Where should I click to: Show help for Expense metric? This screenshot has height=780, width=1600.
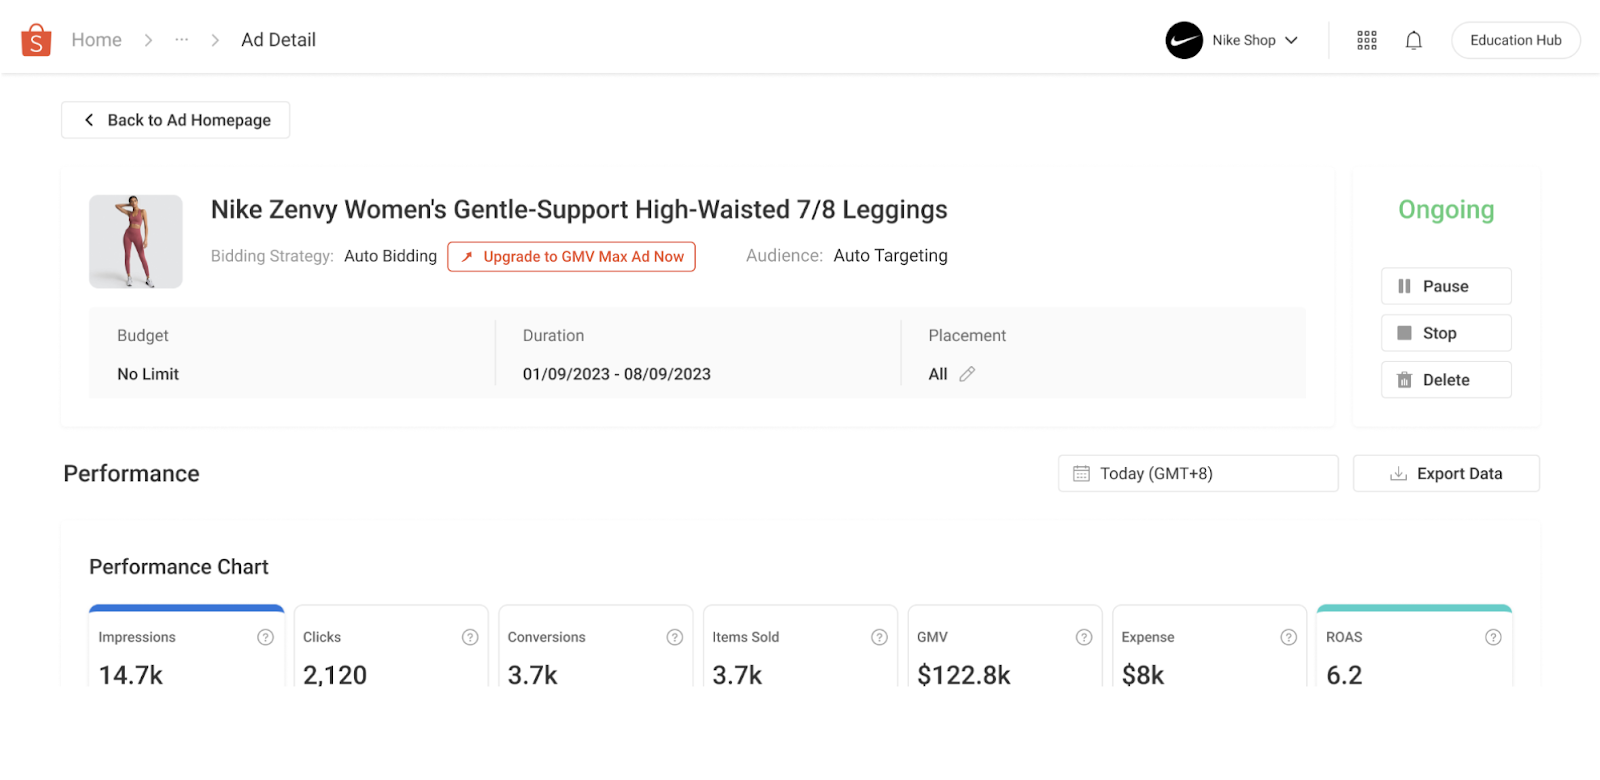[x=1289, y=637]
